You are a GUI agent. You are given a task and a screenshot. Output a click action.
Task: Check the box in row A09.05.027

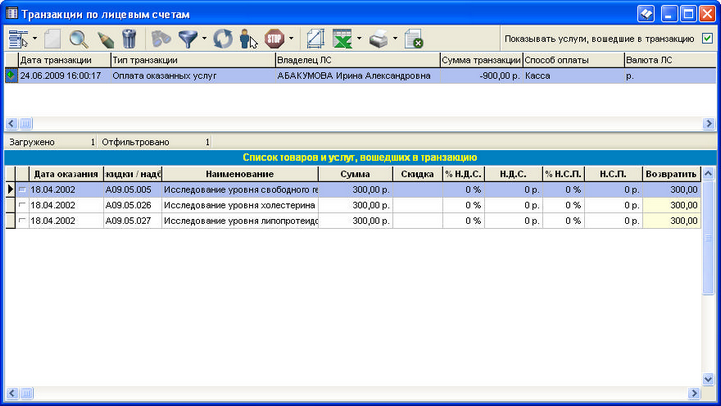[x=22, y=221]
